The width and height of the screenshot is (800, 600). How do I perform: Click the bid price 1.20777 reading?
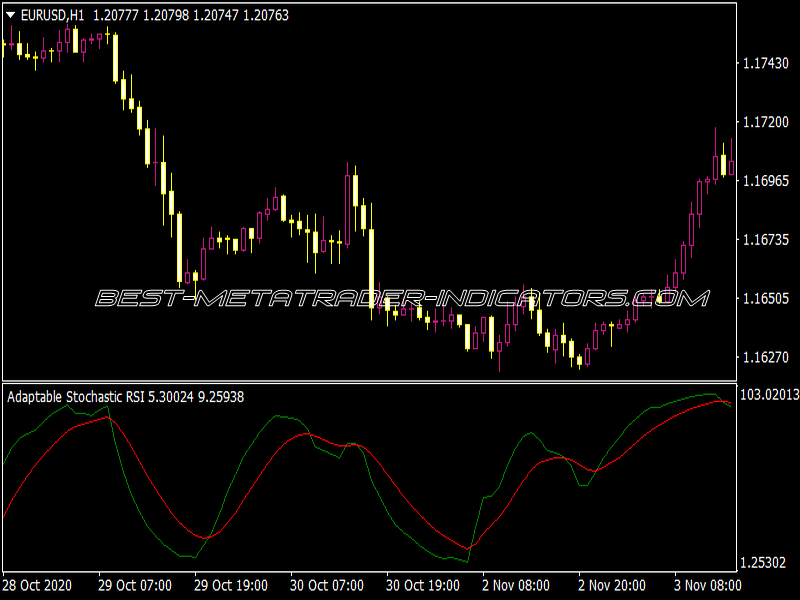pyautogui.click(x=117, y=14)
